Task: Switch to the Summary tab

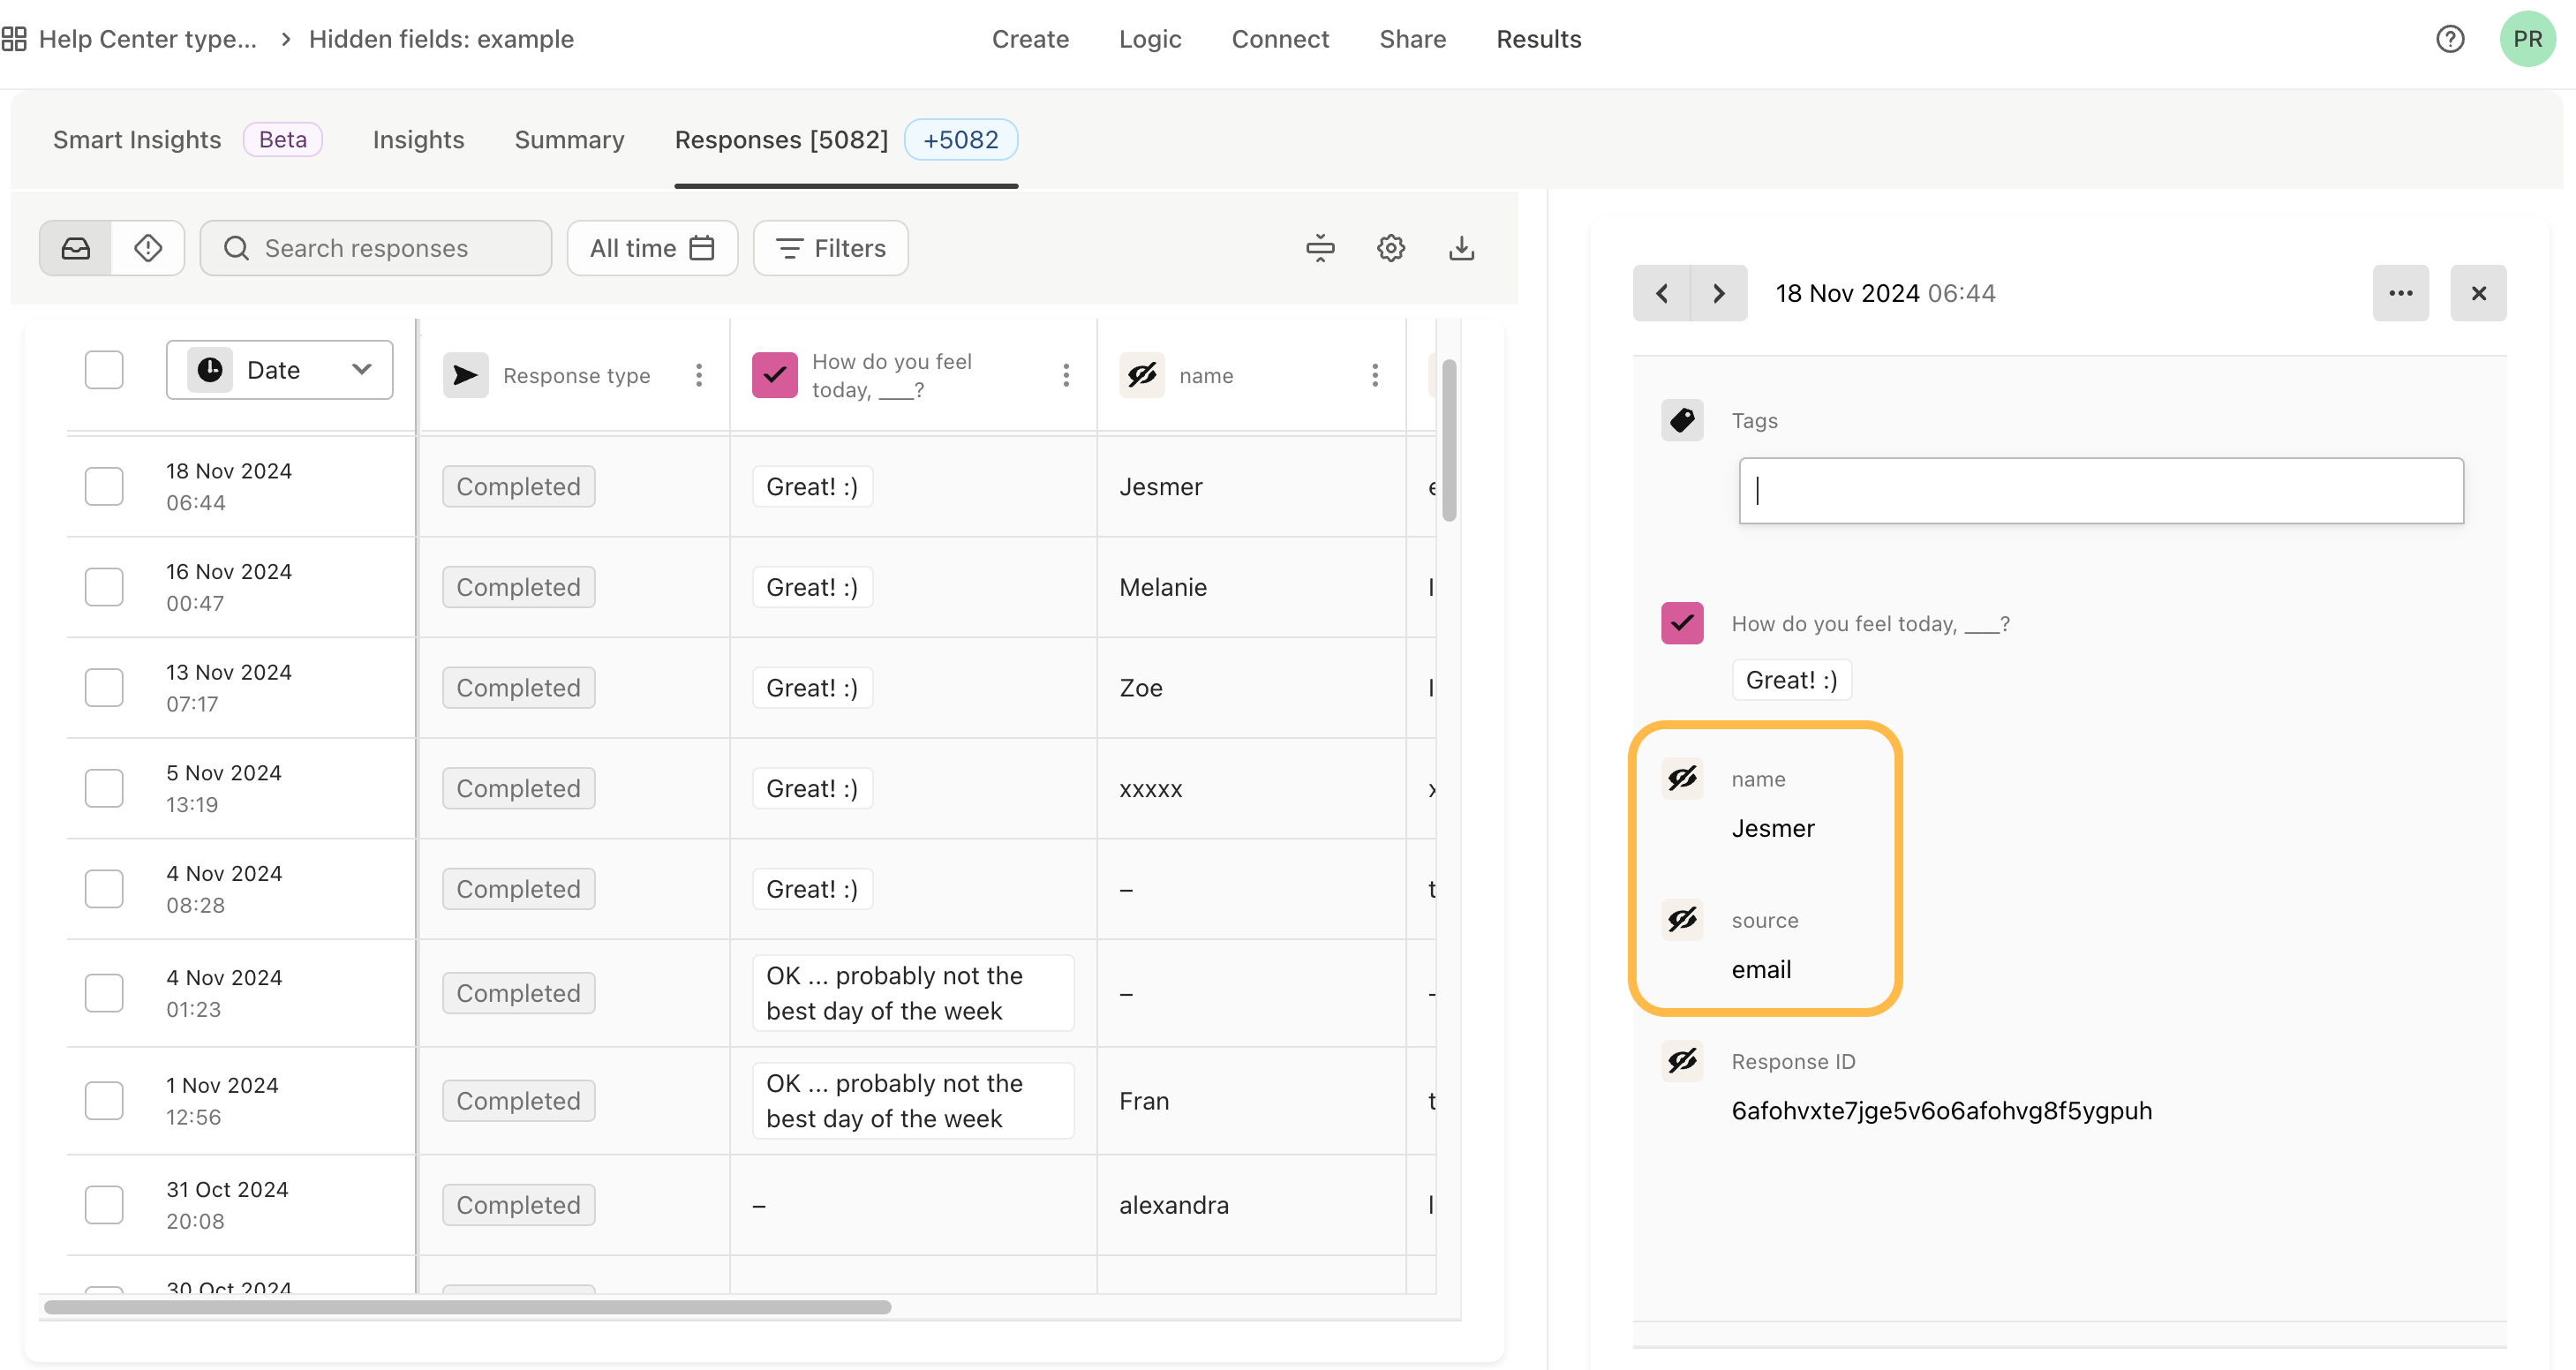Action: pyautogui.click(x=568, y=140)
